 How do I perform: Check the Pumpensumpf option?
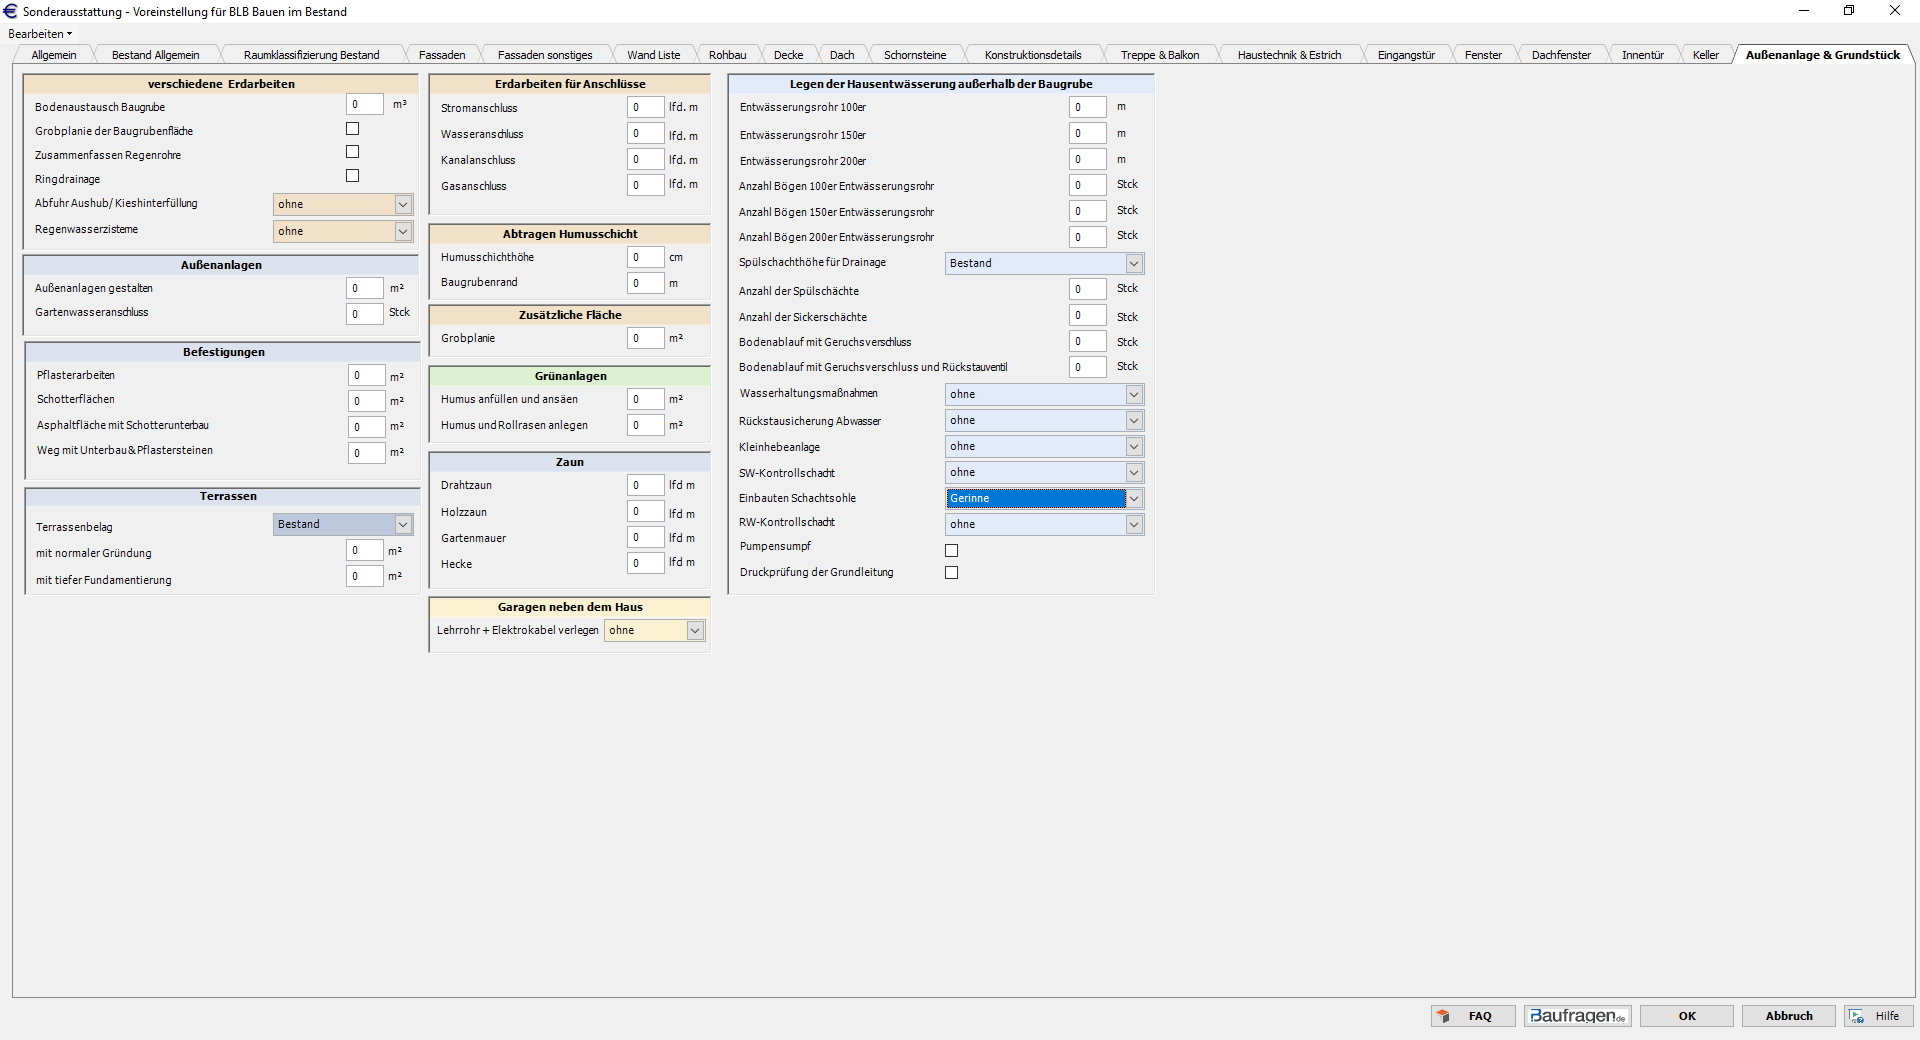pos(951,551)
